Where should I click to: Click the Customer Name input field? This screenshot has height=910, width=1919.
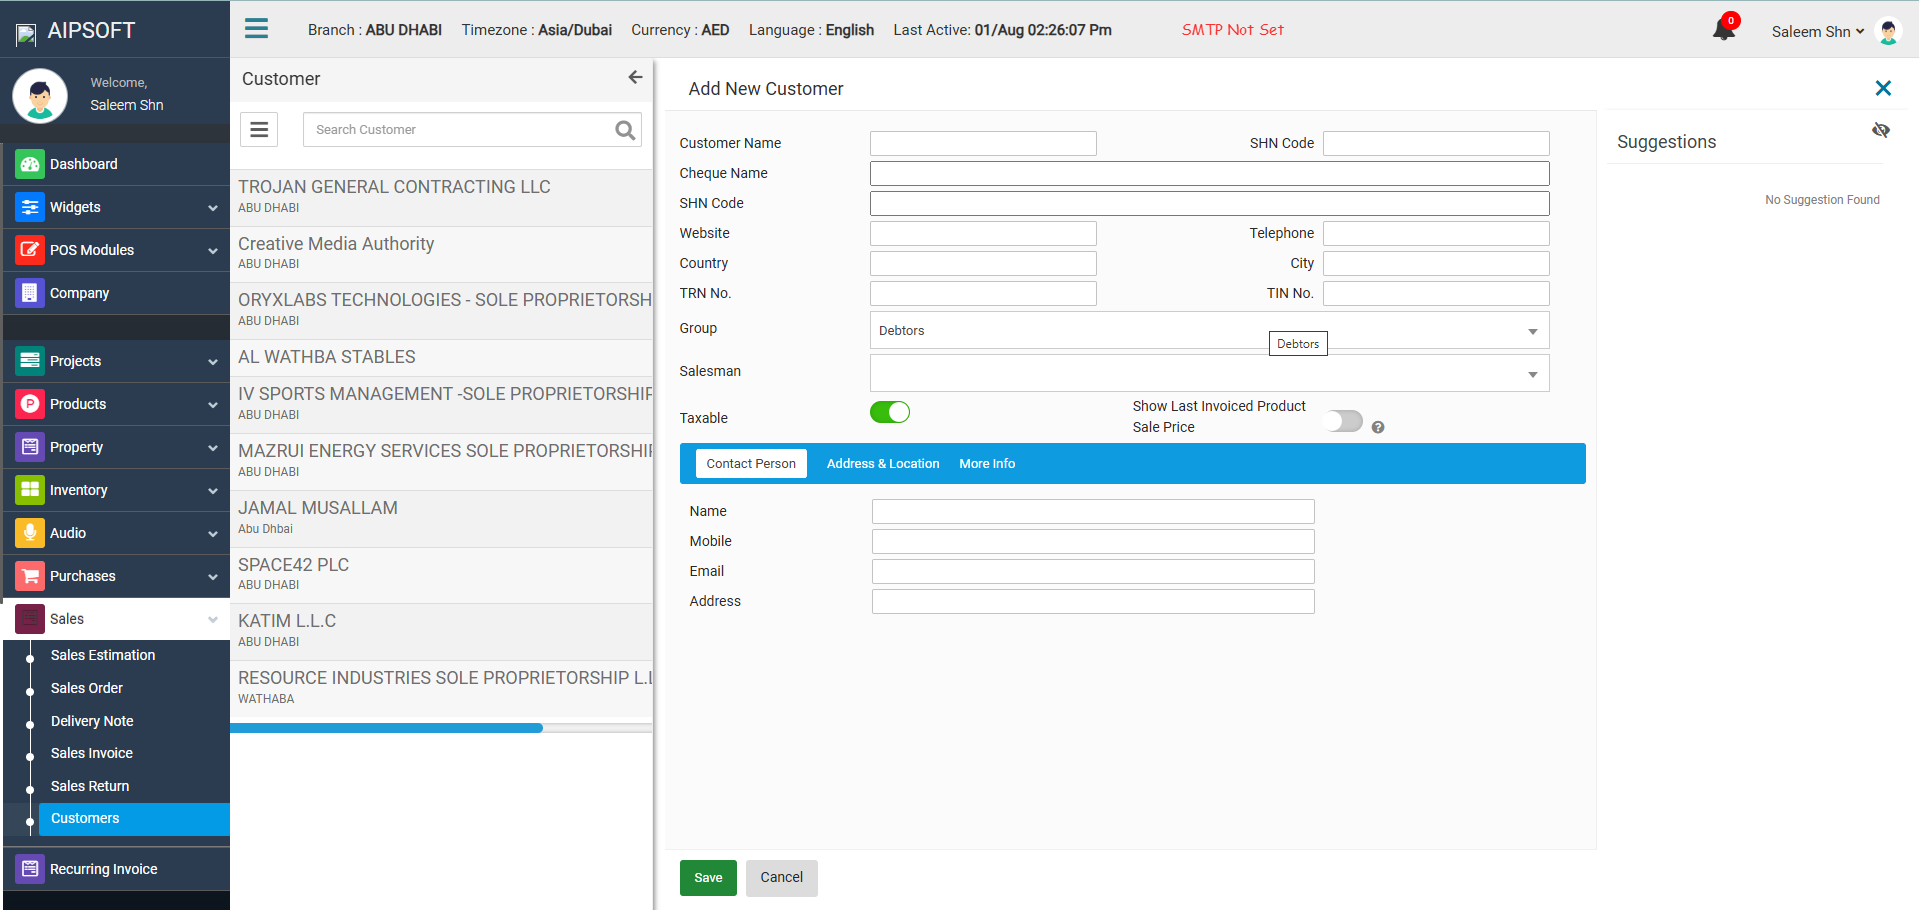tap(983, 143)
